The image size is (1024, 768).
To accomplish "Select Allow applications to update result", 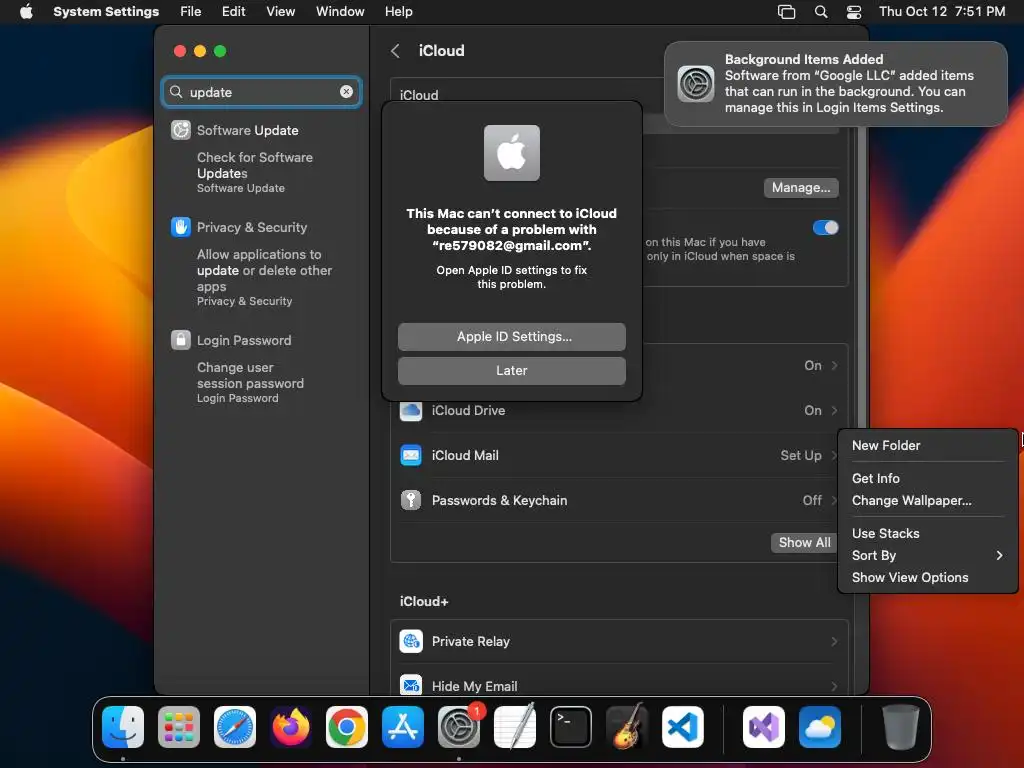I will (x=264, y=278).
